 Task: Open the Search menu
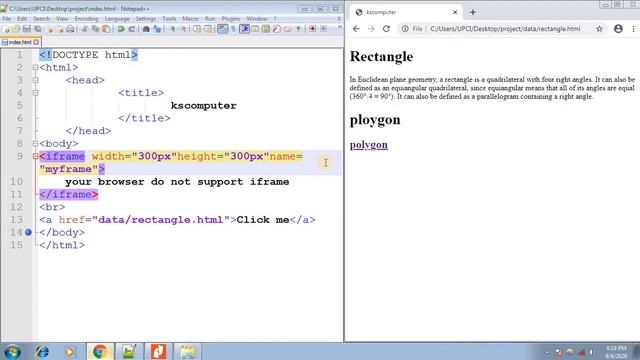[x=41, y=19]
